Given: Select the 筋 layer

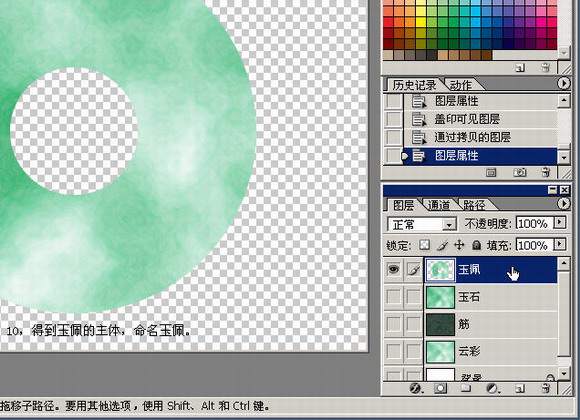Looking at the screenshot, I should 490,324.
